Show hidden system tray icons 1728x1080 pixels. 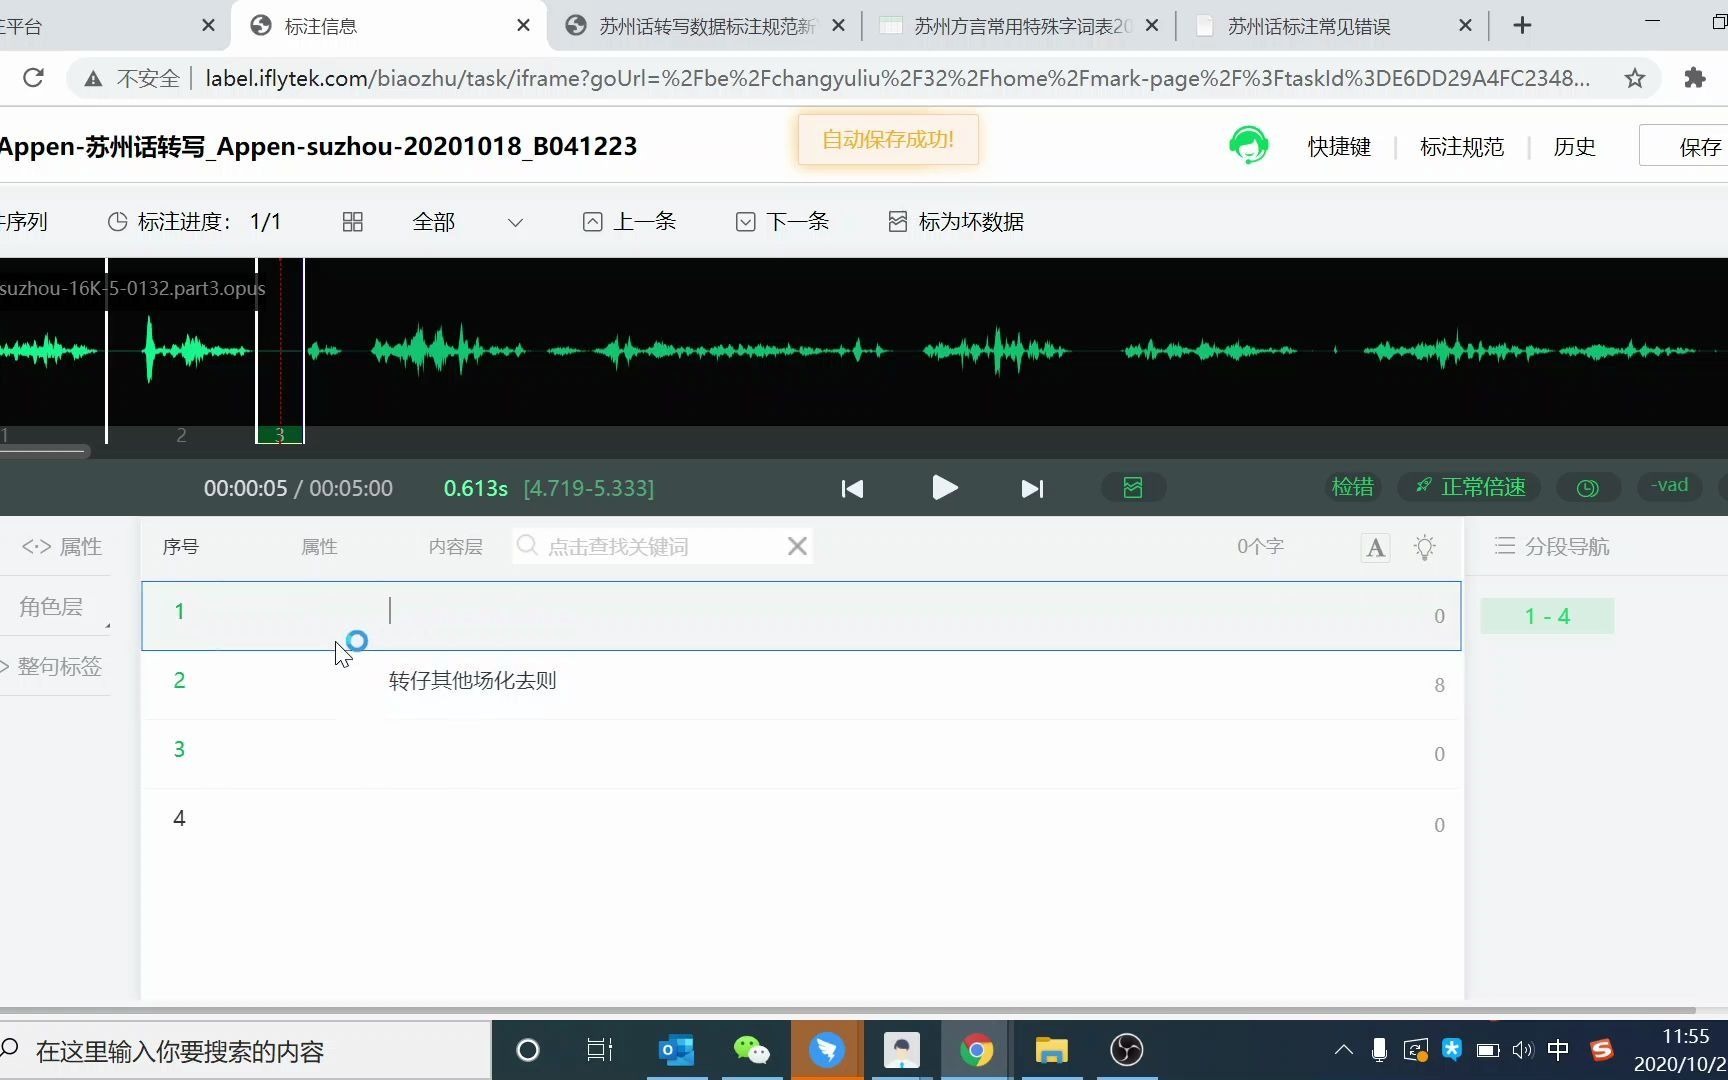pos(1343,1050)
